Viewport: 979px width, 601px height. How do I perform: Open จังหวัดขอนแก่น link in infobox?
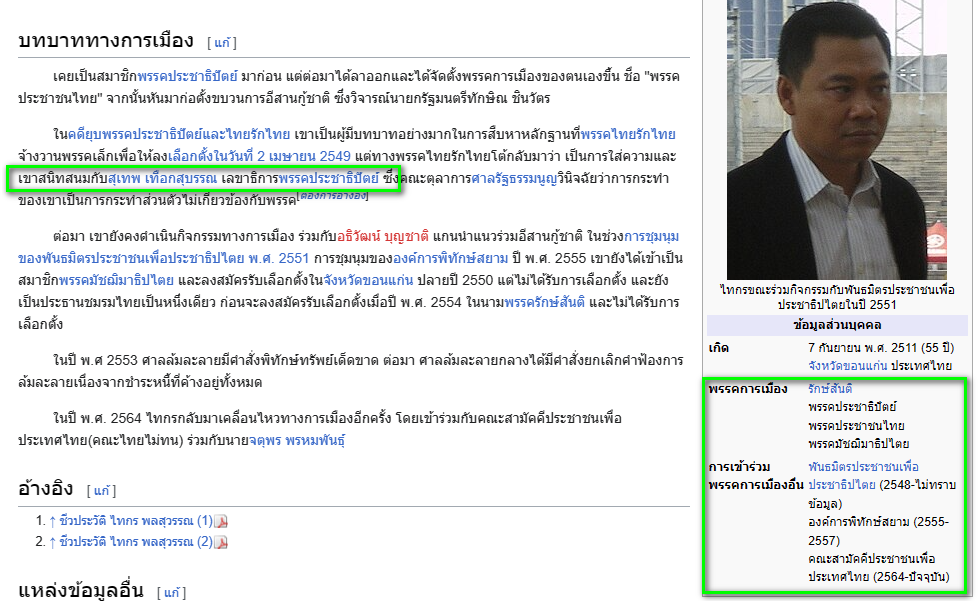pyautogui.click(x=847, y=366)
